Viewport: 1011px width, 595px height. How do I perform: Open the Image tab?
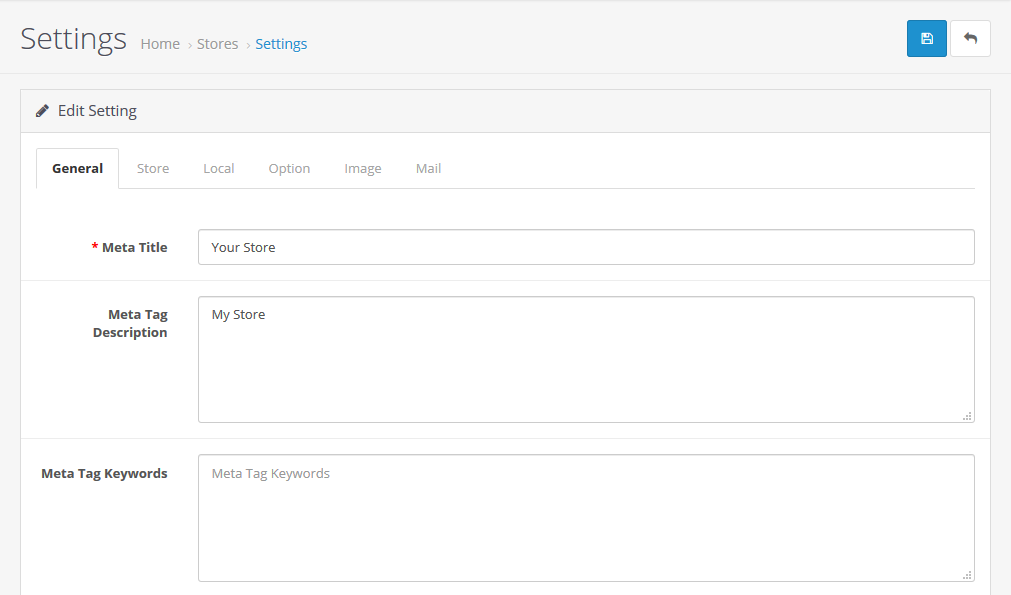(363, 168)
